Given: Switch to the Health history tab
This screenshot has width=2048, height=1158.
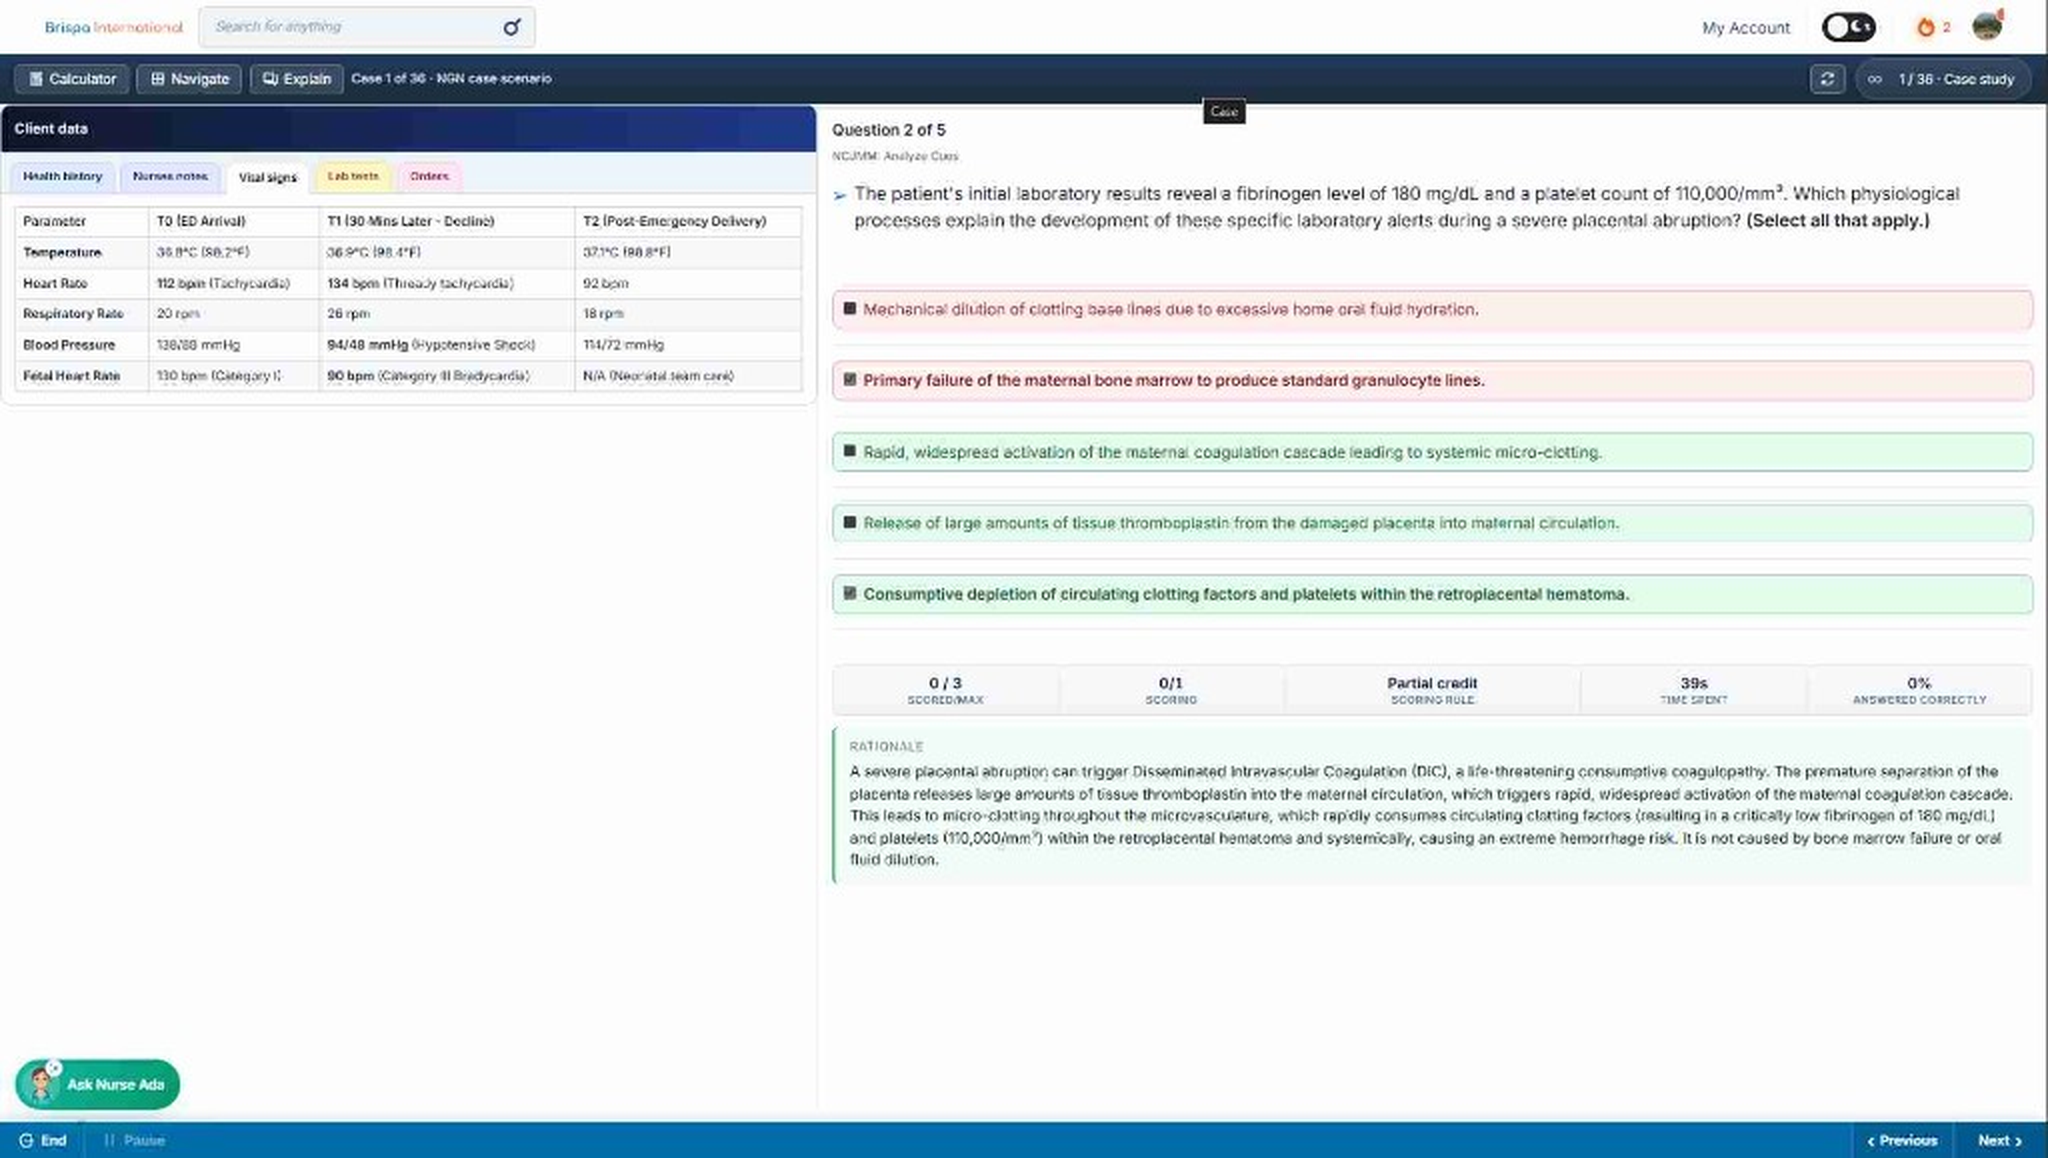Looking at the screenshot, I should click(63, 176).
